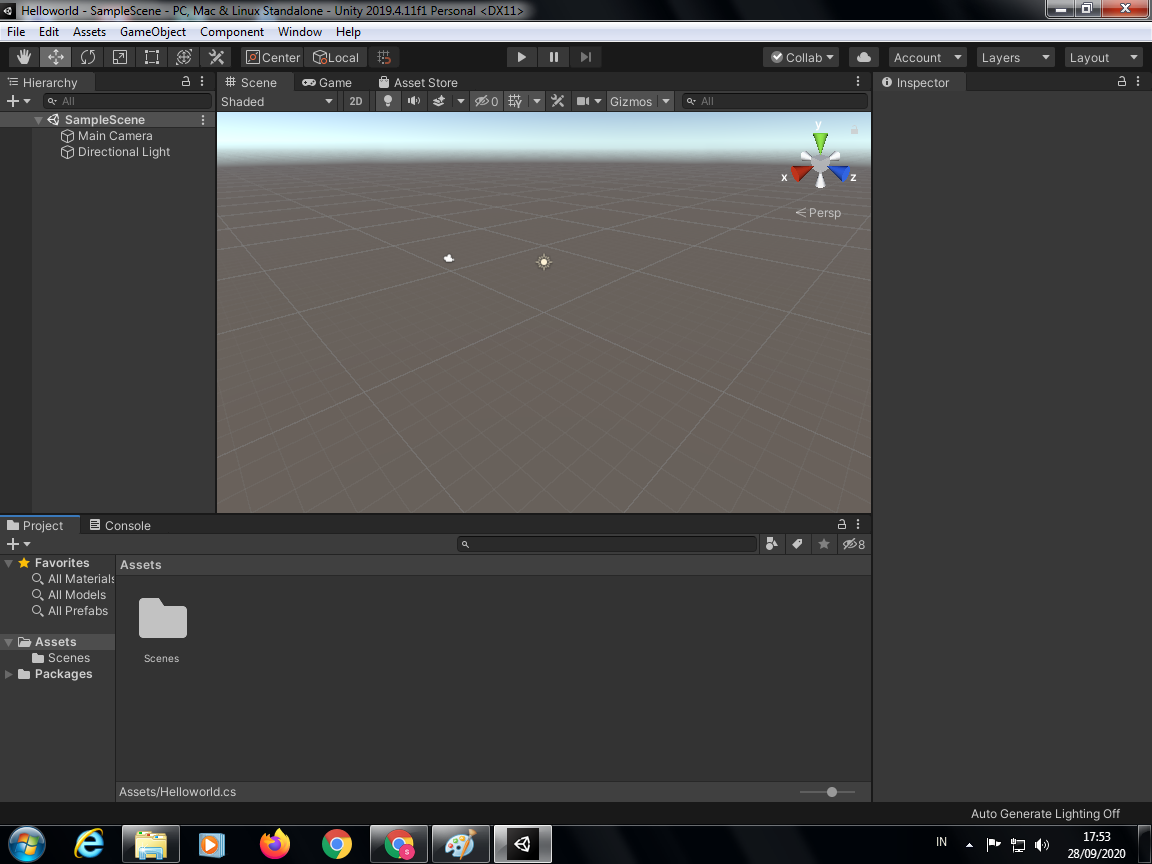Open the Layout dropdown
The width and height of the screenshot is (1152, 864).
point(1104,57)
